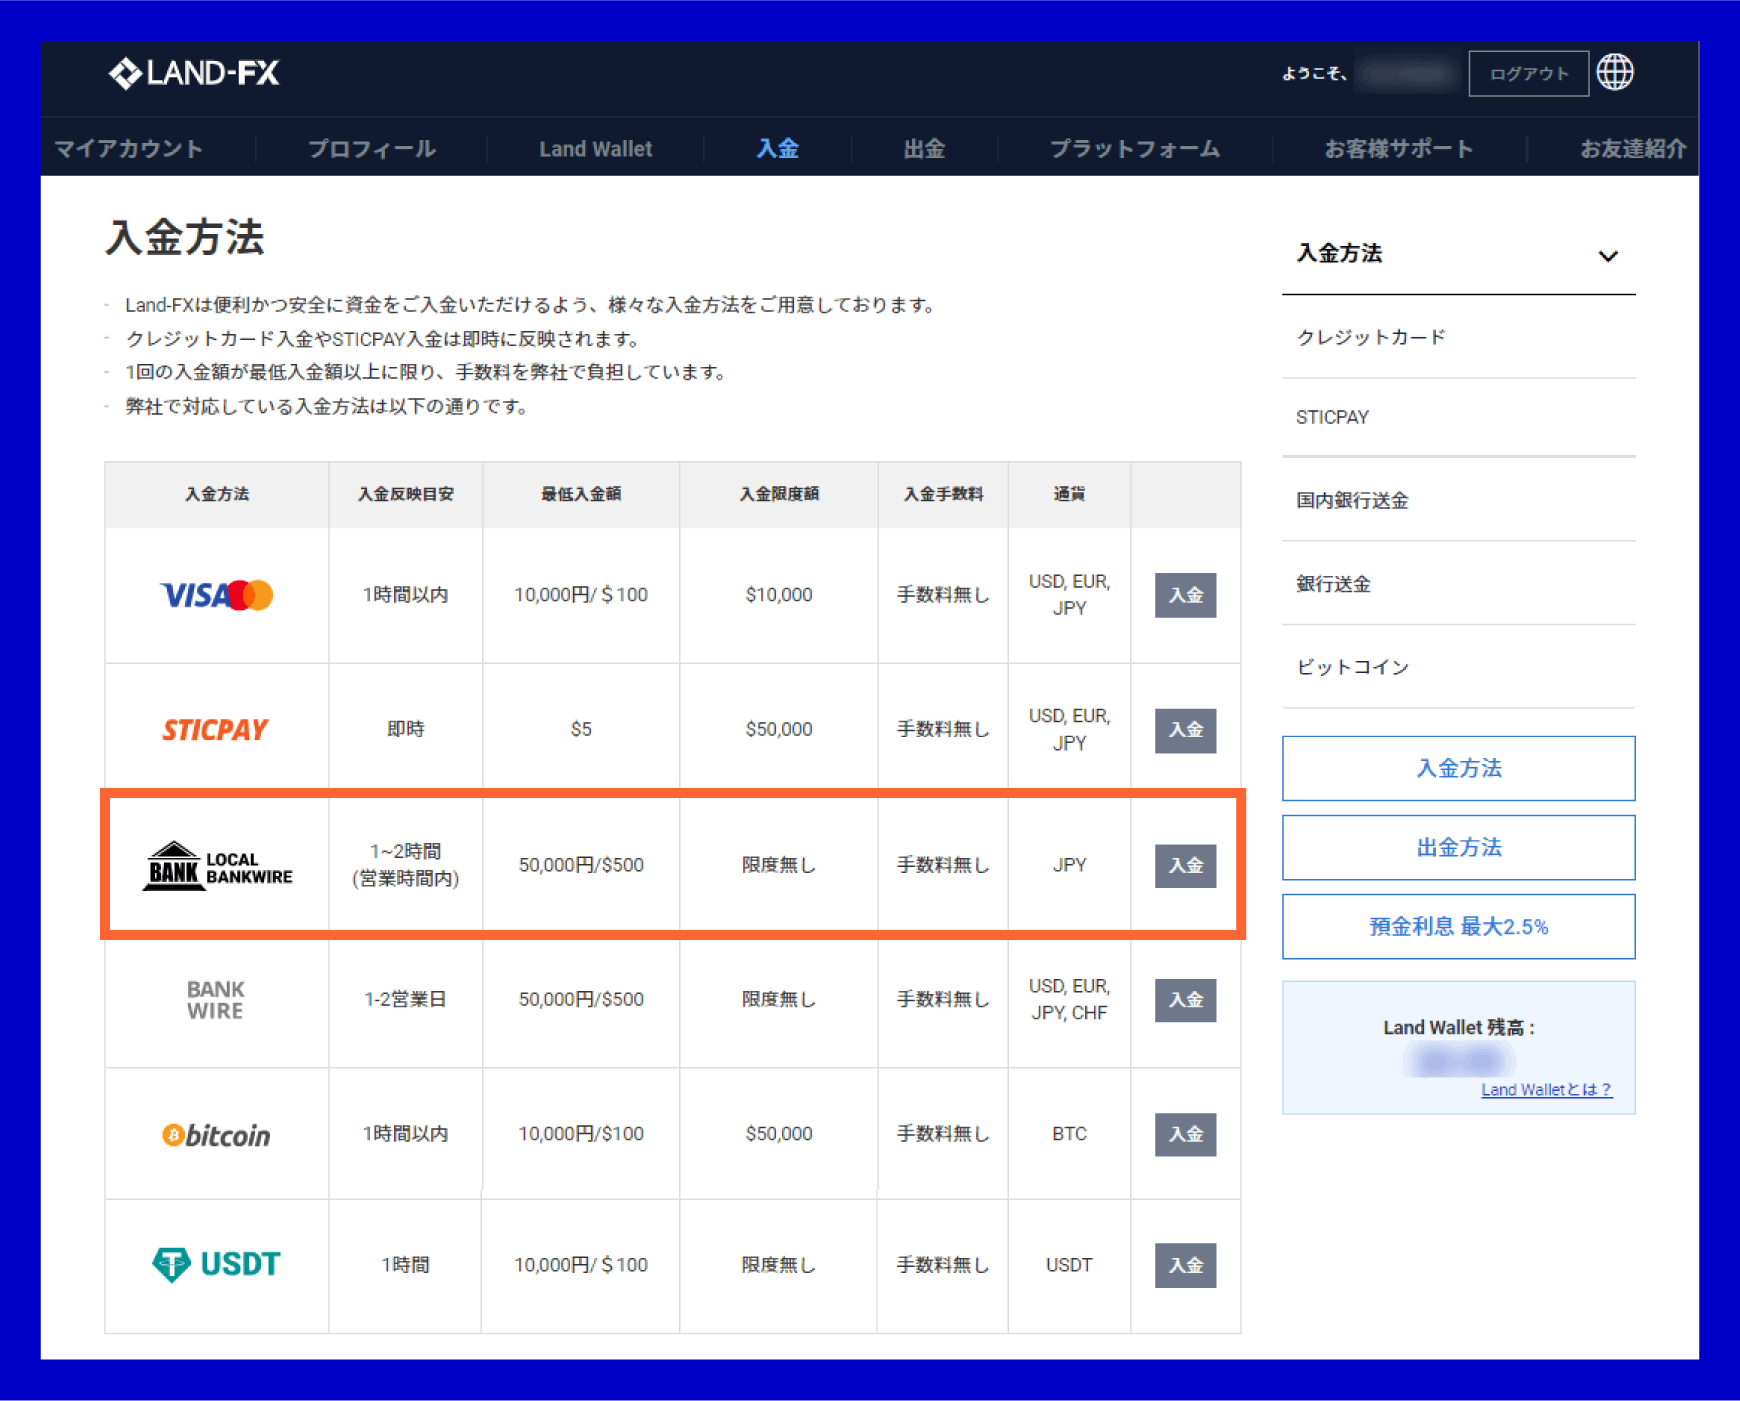Click the 入金手数料 column header
The width and height of the screenshot is (1740, 1401).
tap(943, 494)
